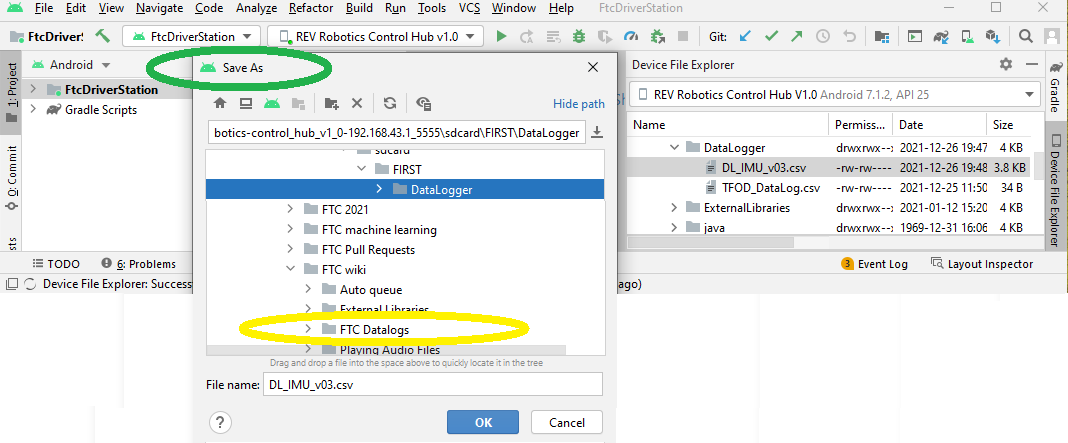The image size is (1068, 443).
Task: Click the Home directory icon in Save As
Action: [219, 104]
